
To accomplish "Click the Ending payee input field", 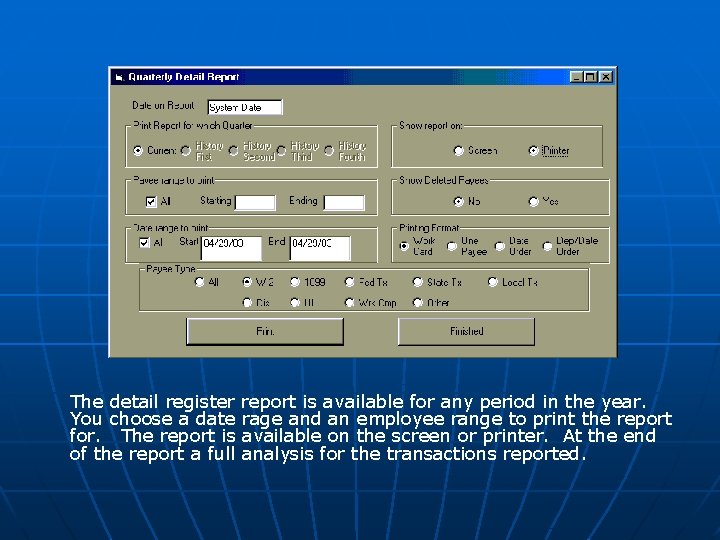I will (x=344, y=202).
